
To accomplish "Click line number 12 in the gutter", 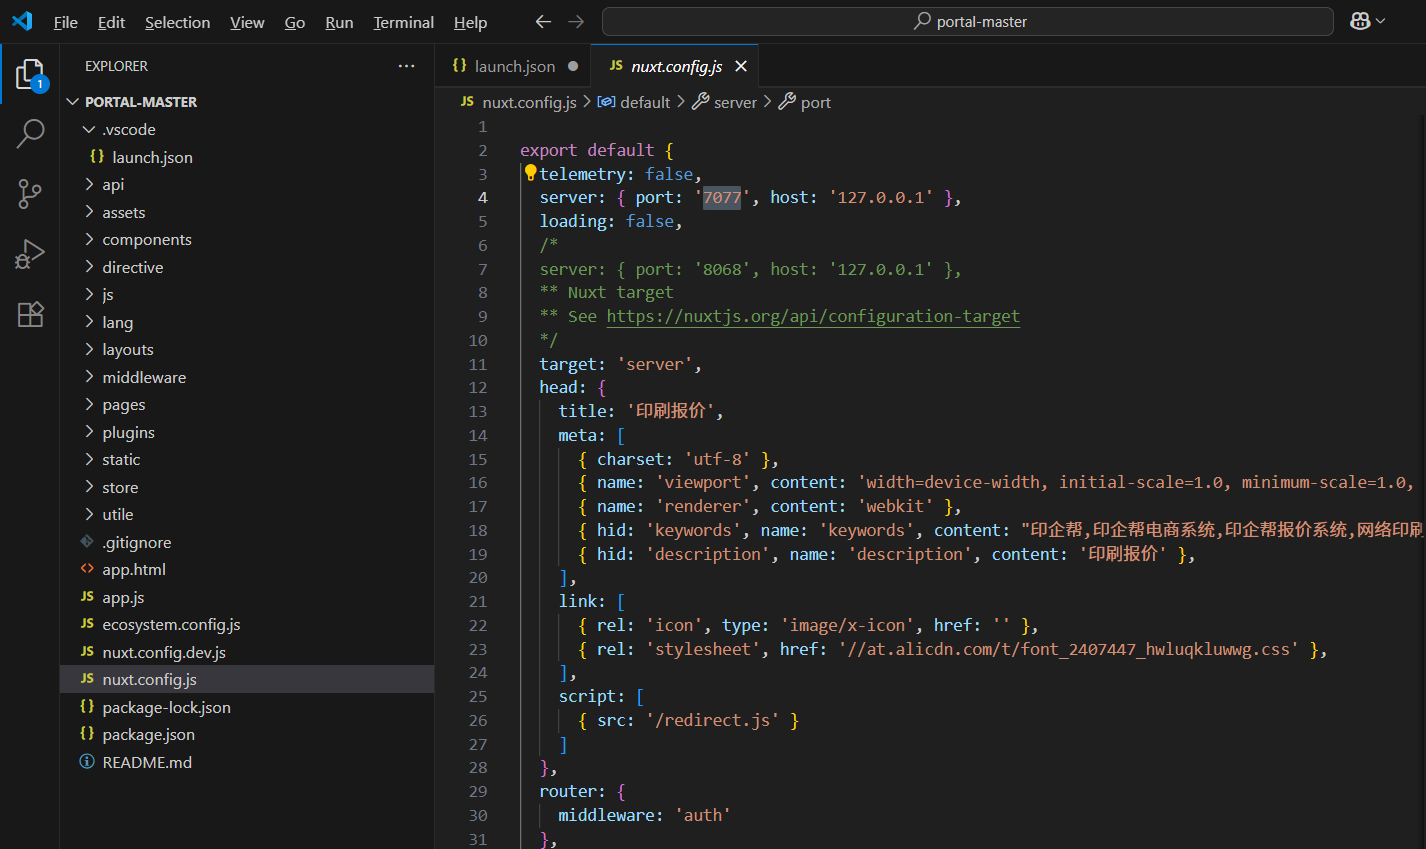I will pos(478,387).
